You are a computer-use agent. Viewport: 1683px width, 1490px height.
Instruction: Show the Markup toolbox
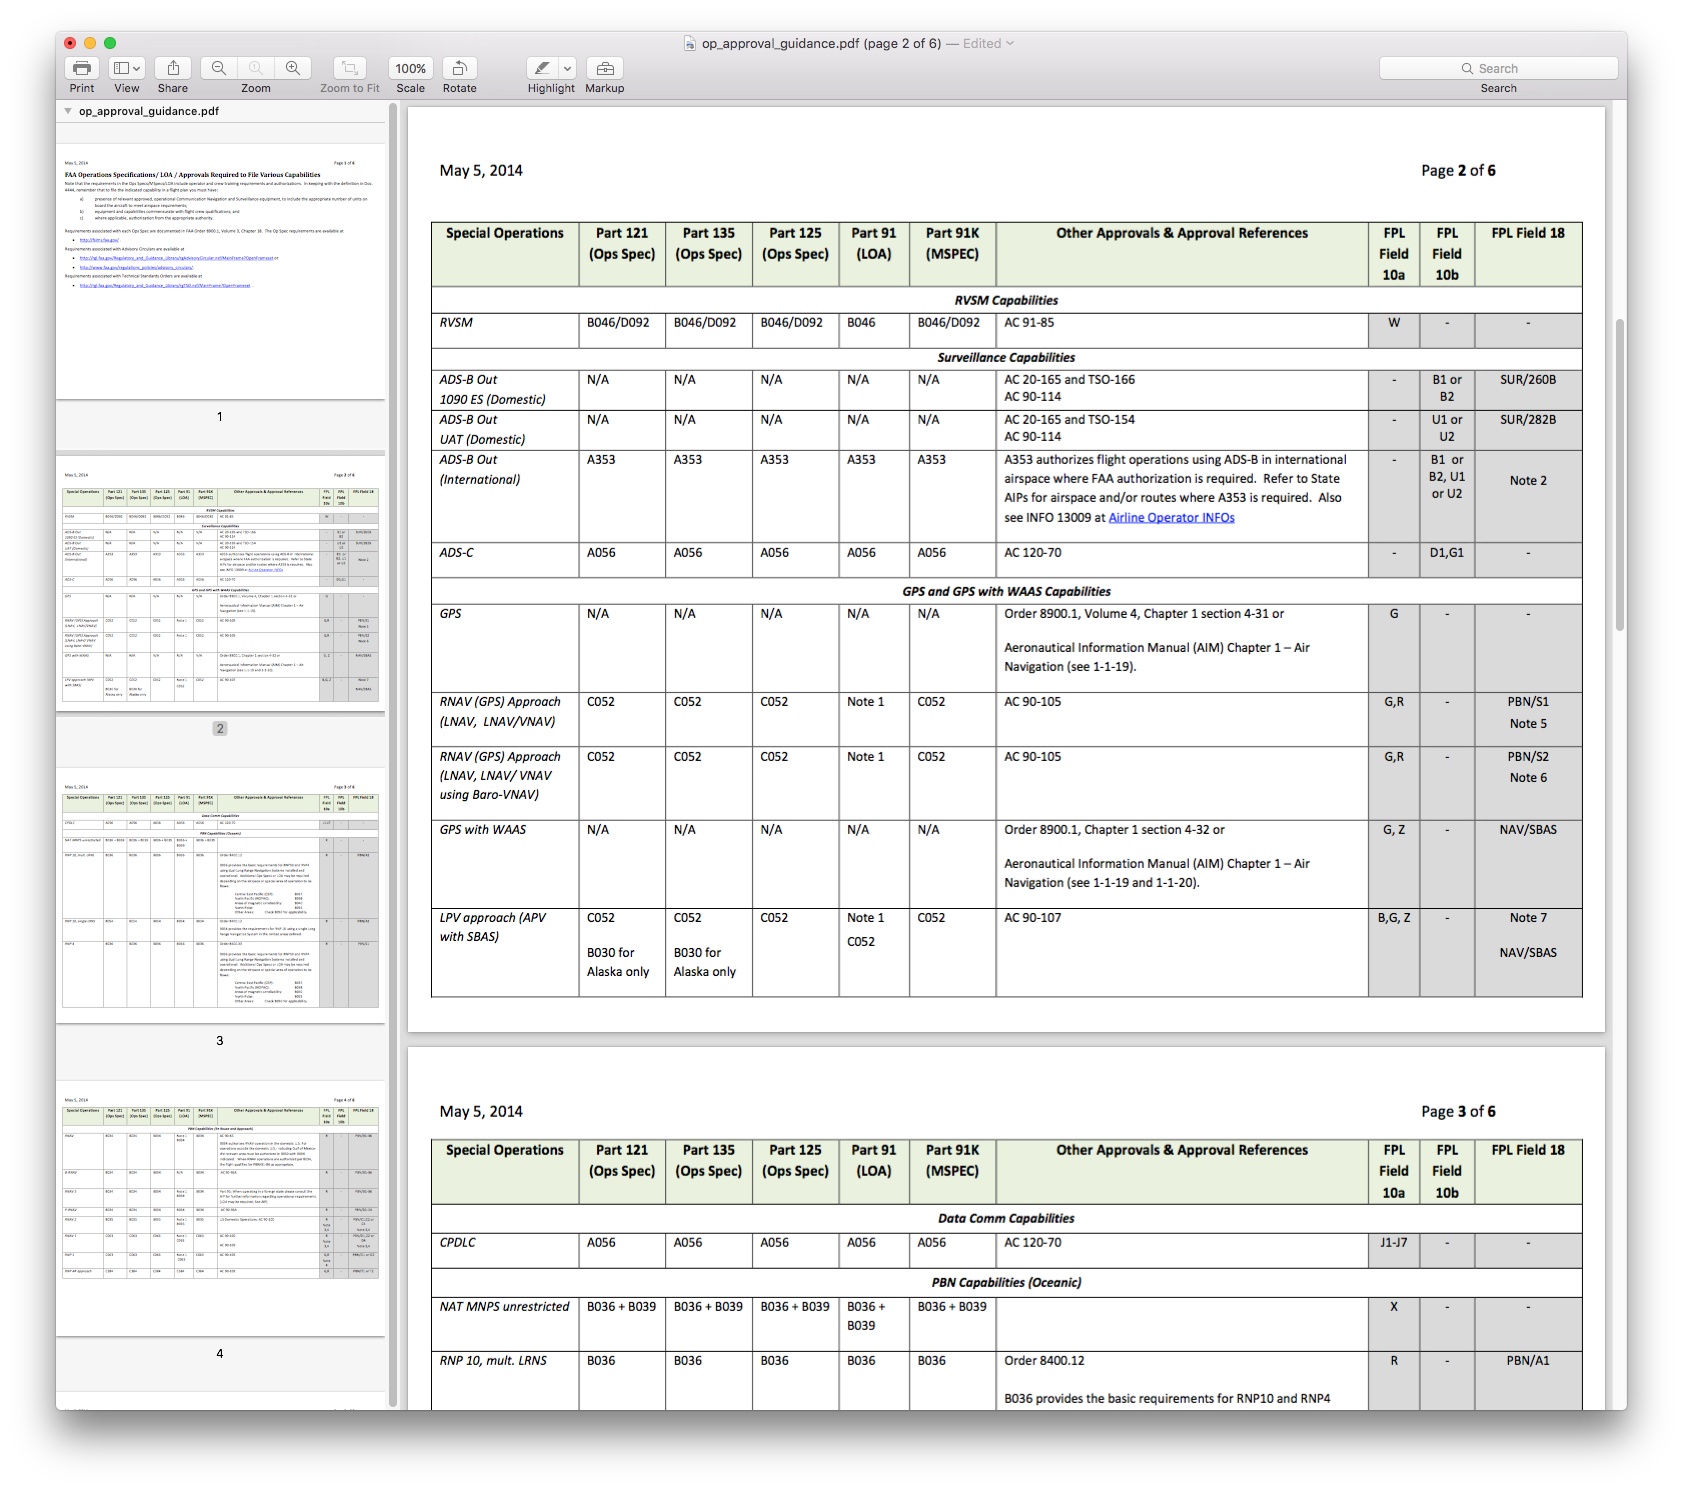605,68
